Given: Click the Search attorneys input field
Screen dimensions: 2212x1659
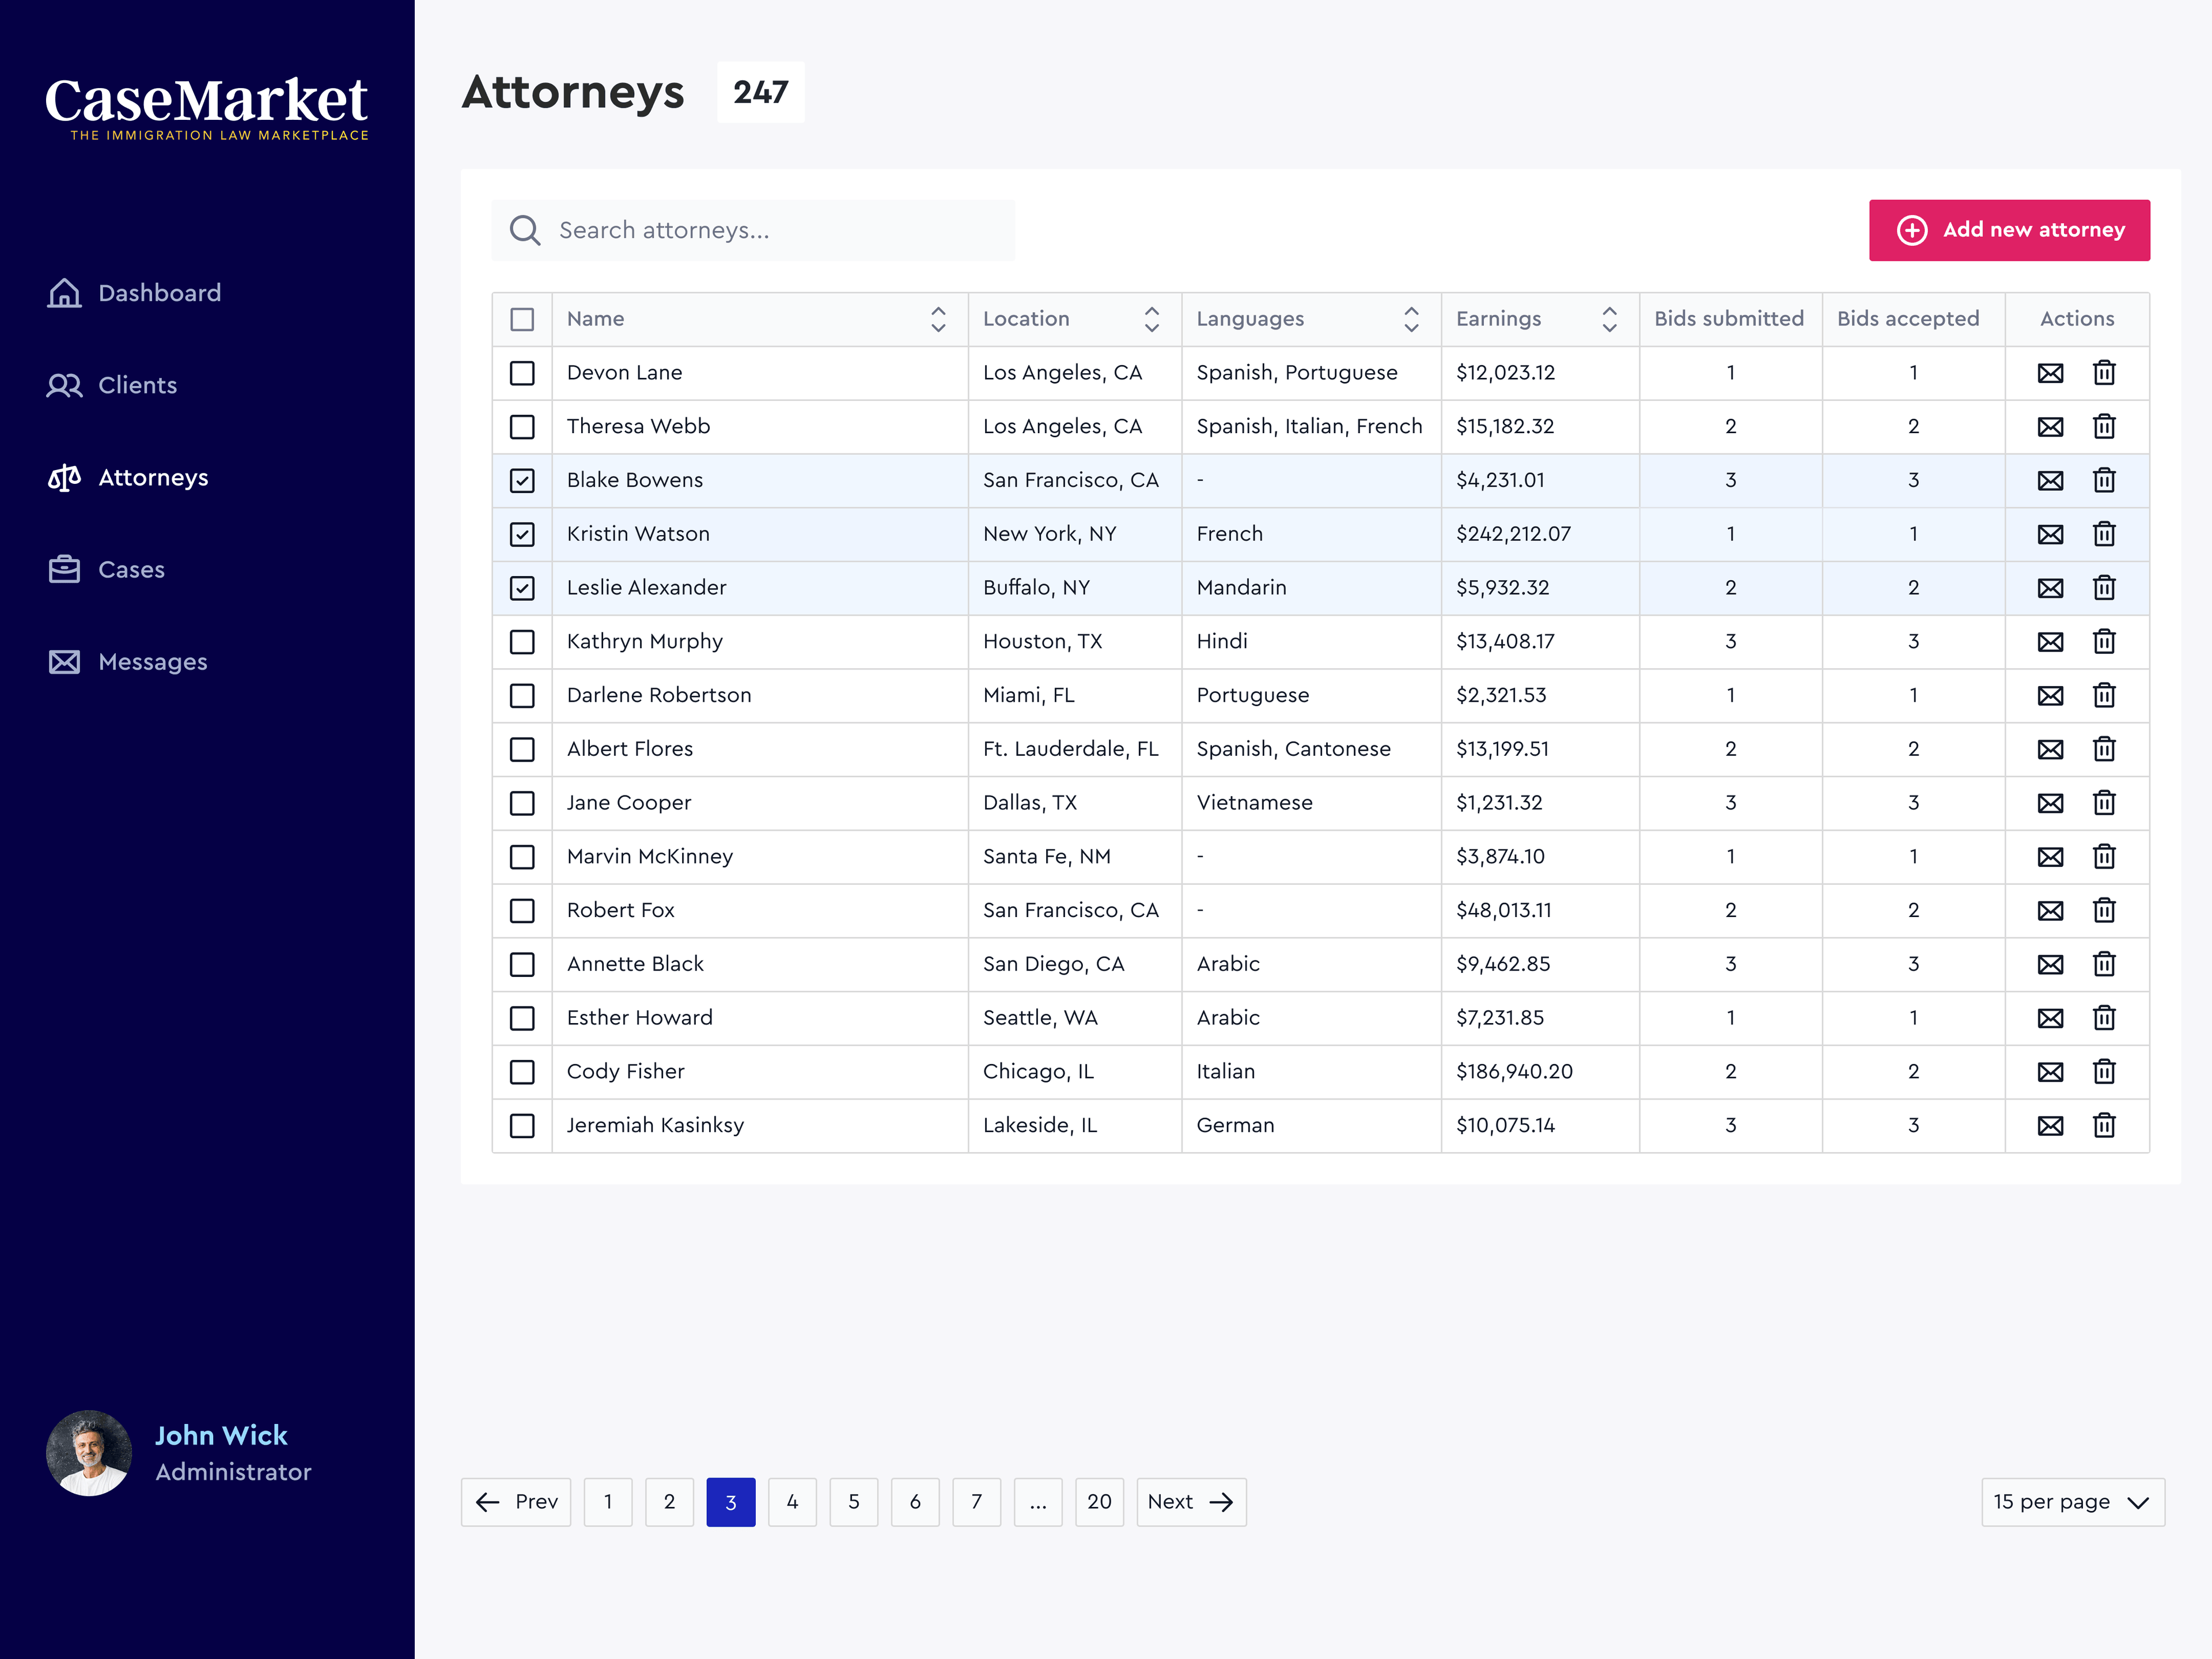Looking at the screenshot, I should pos(753,231).
